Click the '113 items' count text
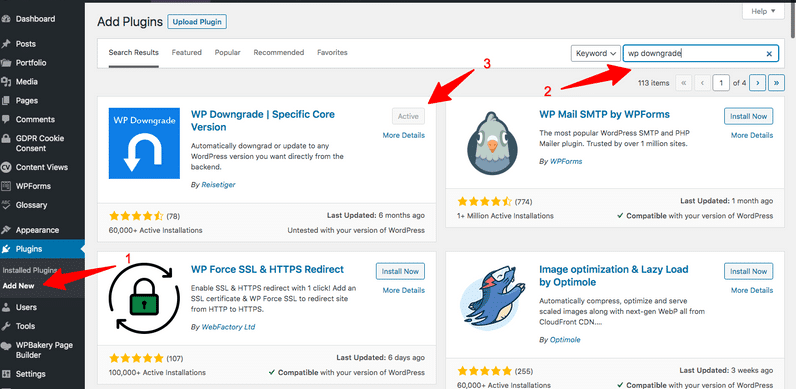 [x=653, y=83]
